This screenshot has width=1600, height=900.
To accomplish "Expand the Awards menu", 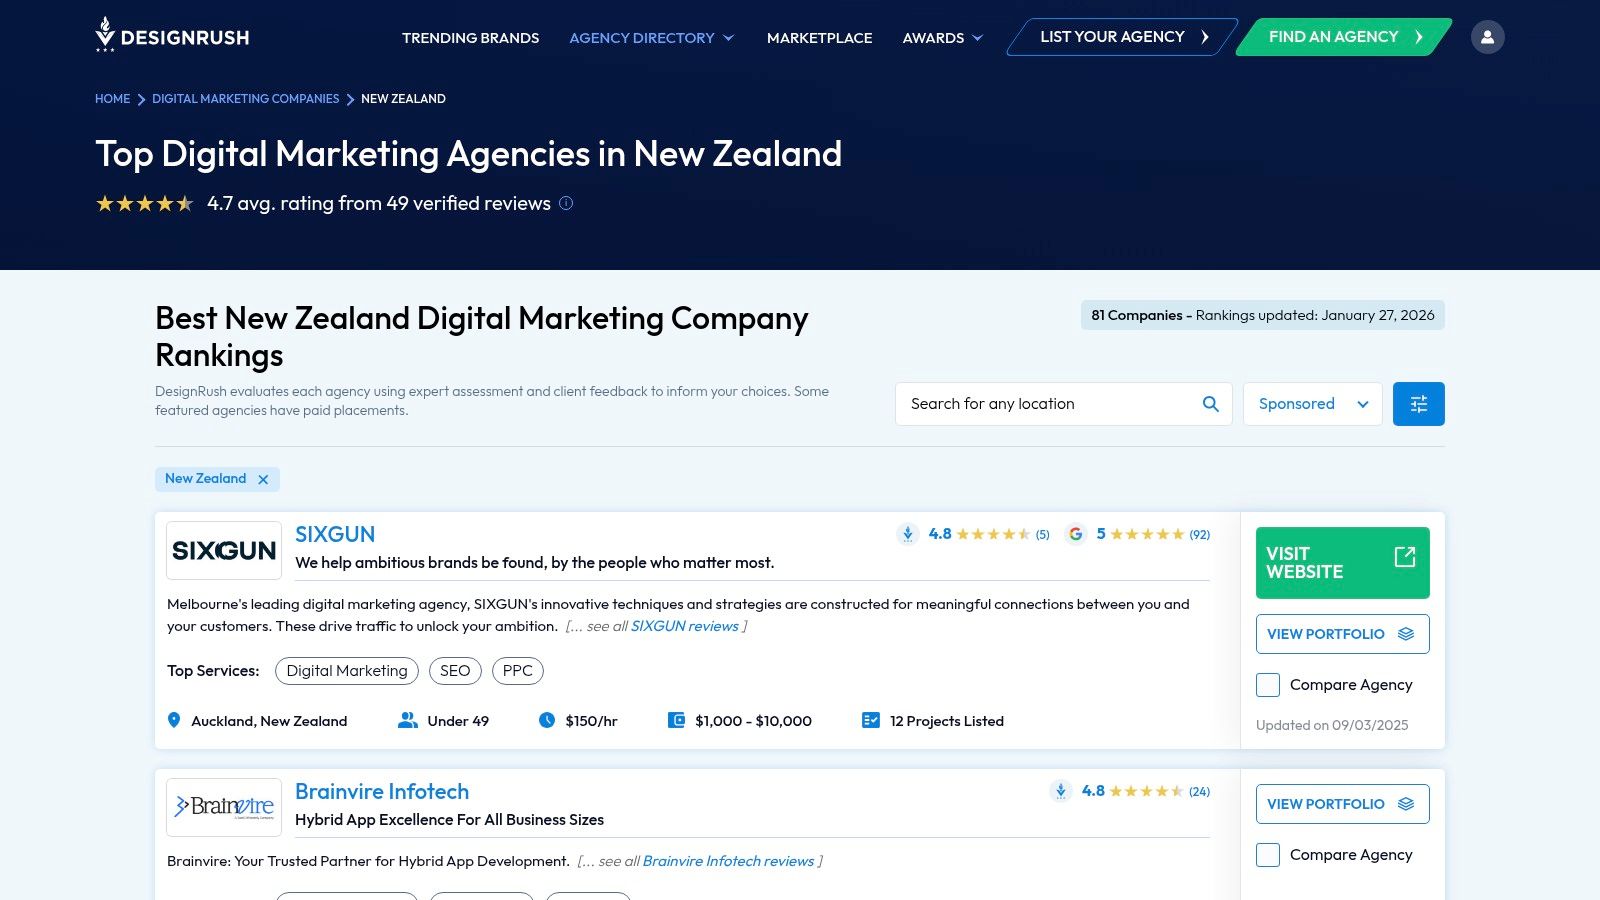I will tap(941, 38).
